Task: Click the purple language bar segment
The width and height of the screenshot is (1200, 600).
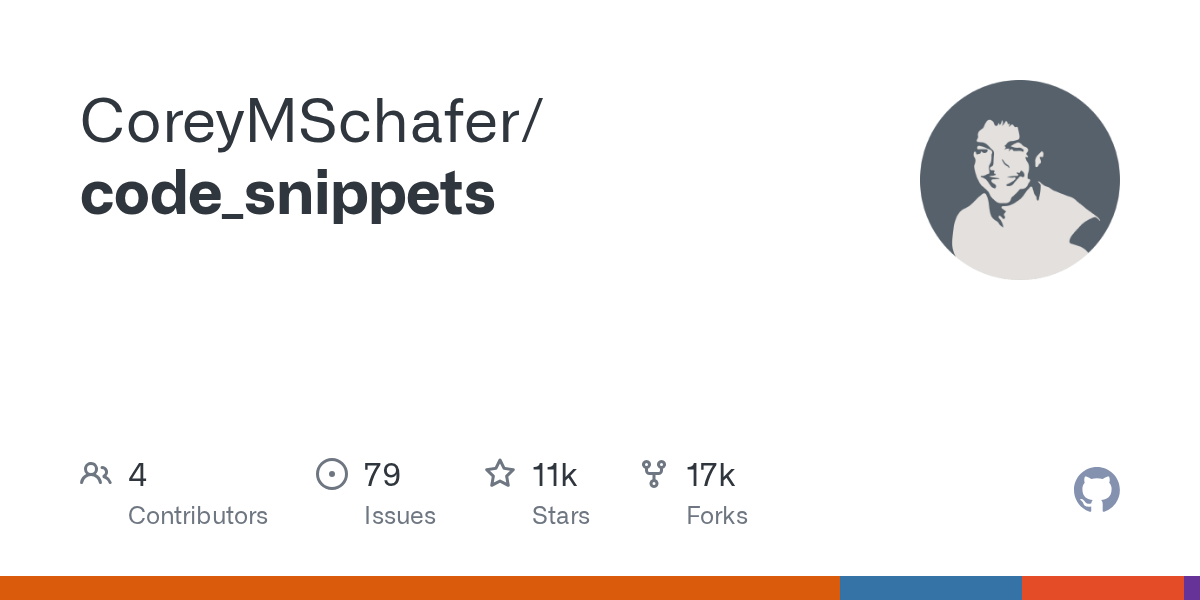Action: (1192, 588)
